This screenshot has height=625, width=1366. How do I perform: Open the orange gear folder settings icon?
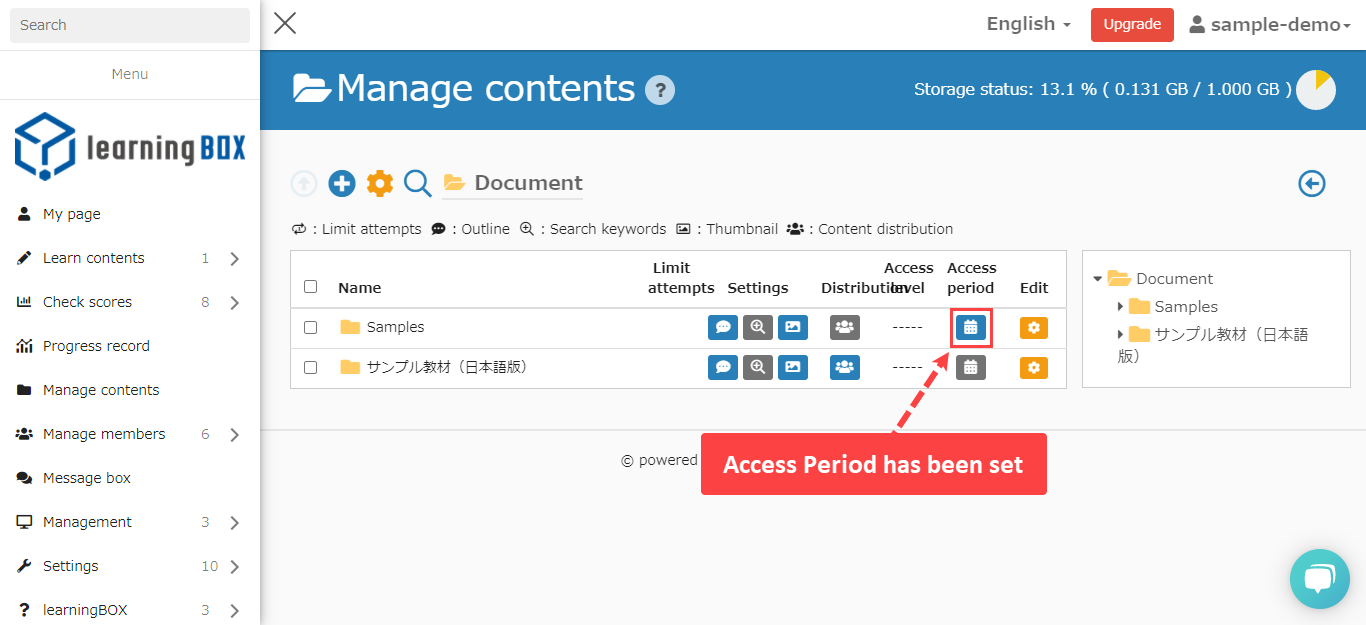(380, 183)
